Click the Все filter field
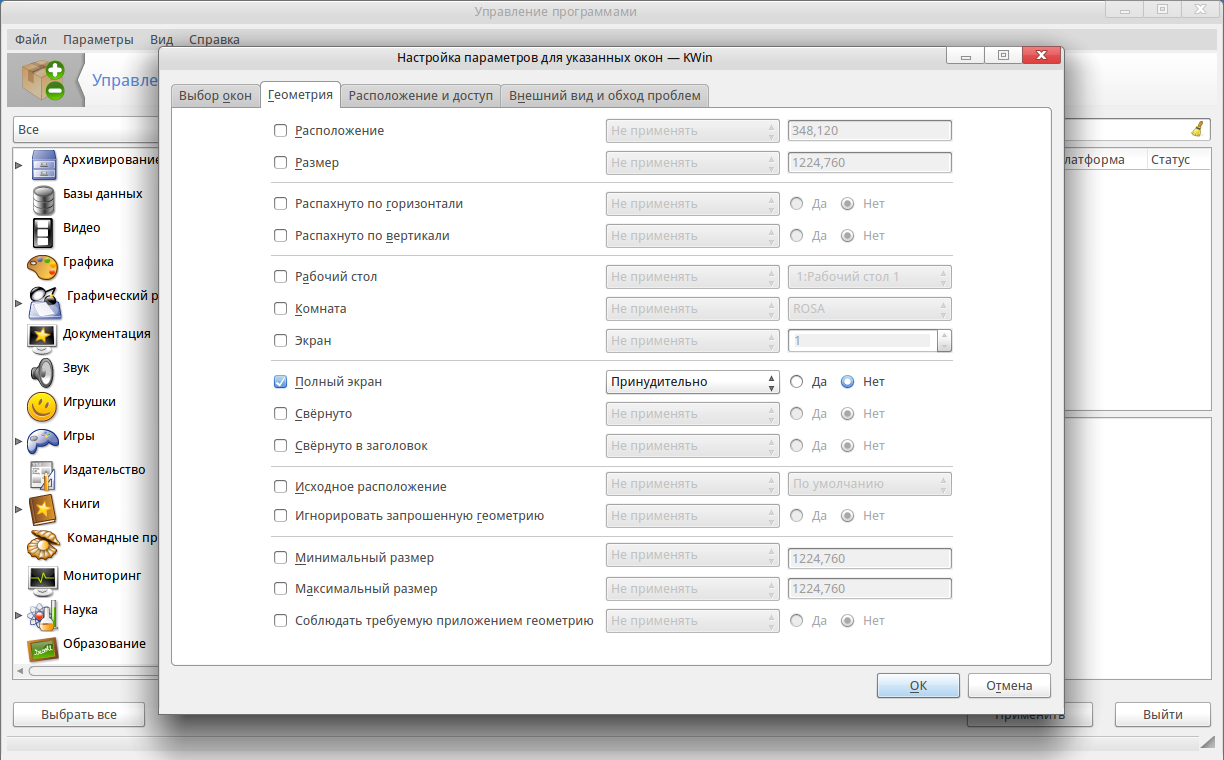This screenshot has height=760, width=1224. 86,130
